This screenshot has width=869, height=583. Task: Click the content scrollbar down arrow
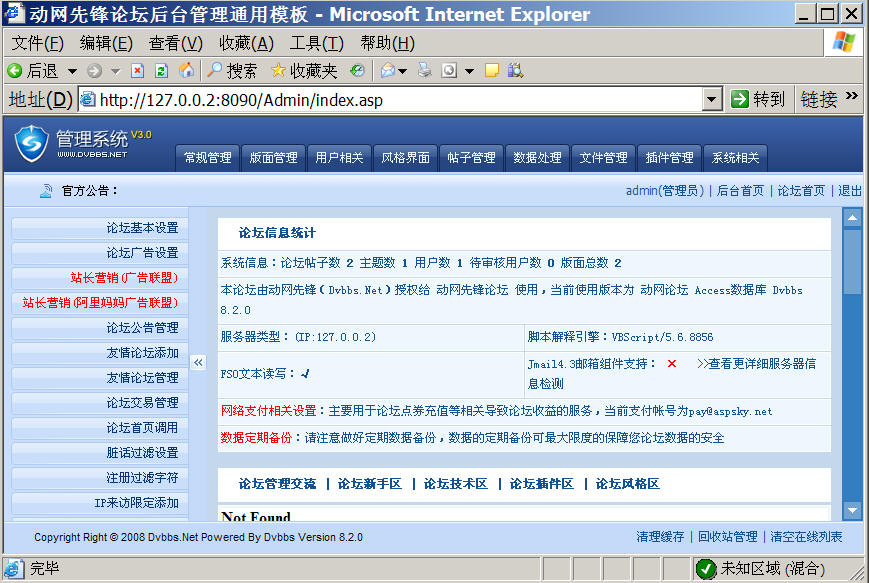852,510
